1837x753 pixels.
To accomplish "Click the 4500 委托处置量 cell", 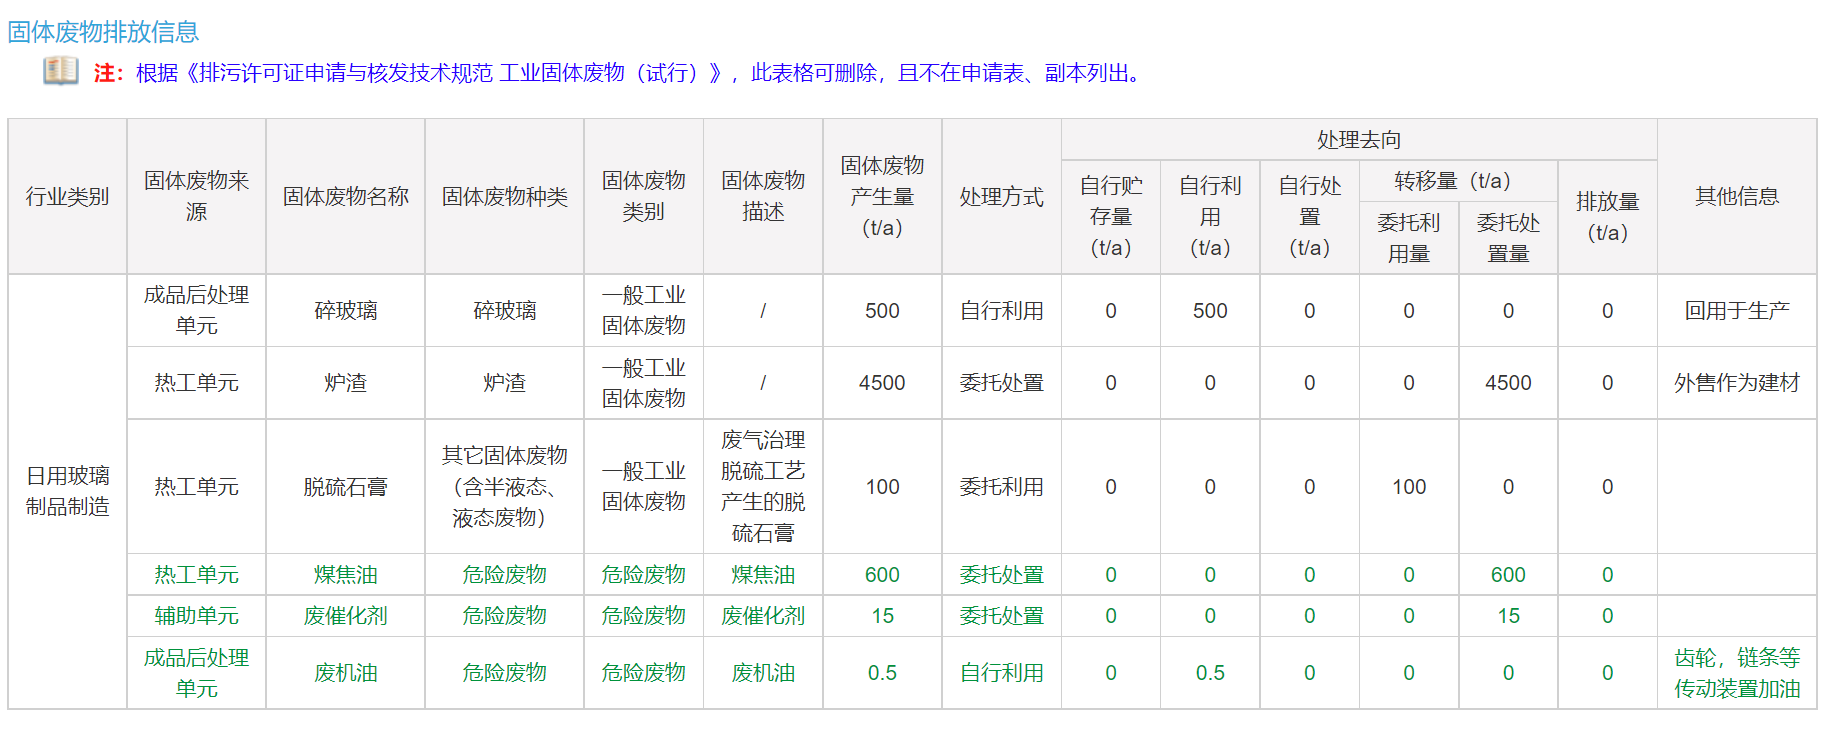I will (1508, 383).
